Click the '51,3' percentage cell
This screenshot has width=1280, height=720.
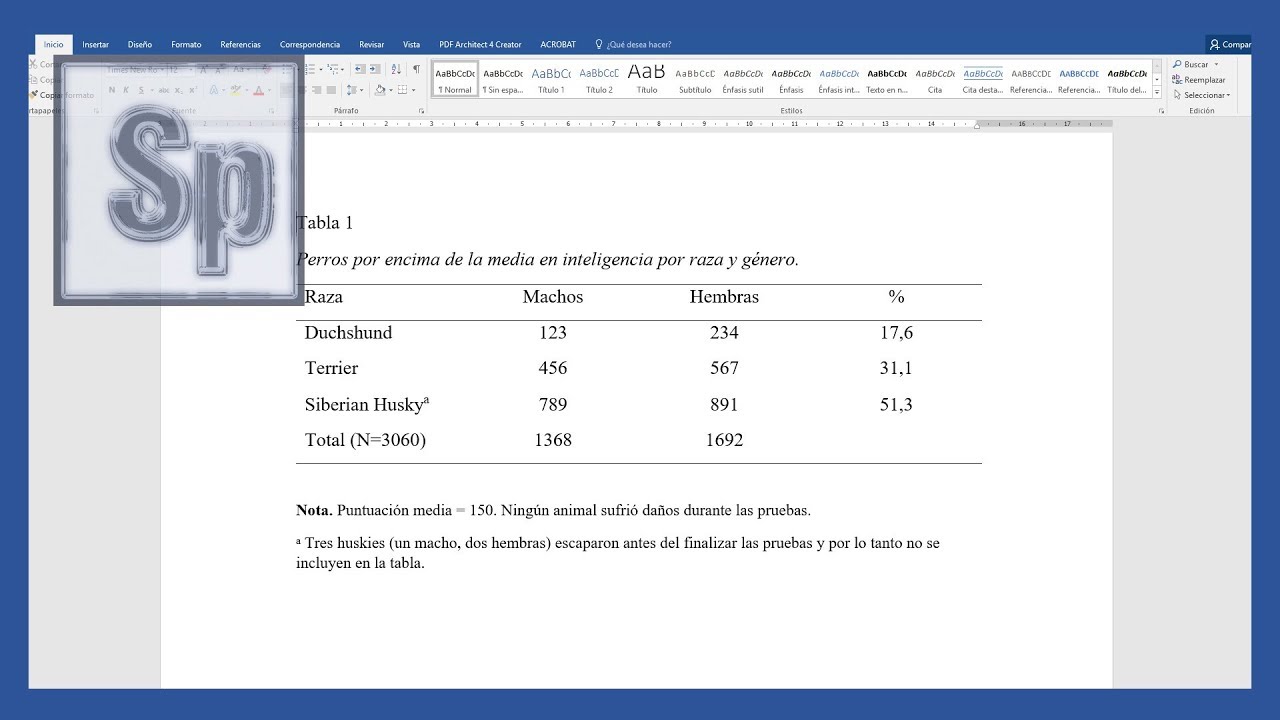(896, 405)
